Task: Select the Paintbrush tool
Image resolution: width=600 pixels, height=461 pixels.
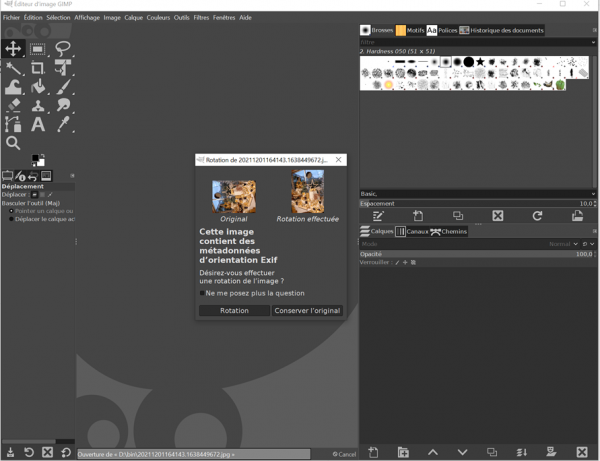Action: click(x=63, y=87)
